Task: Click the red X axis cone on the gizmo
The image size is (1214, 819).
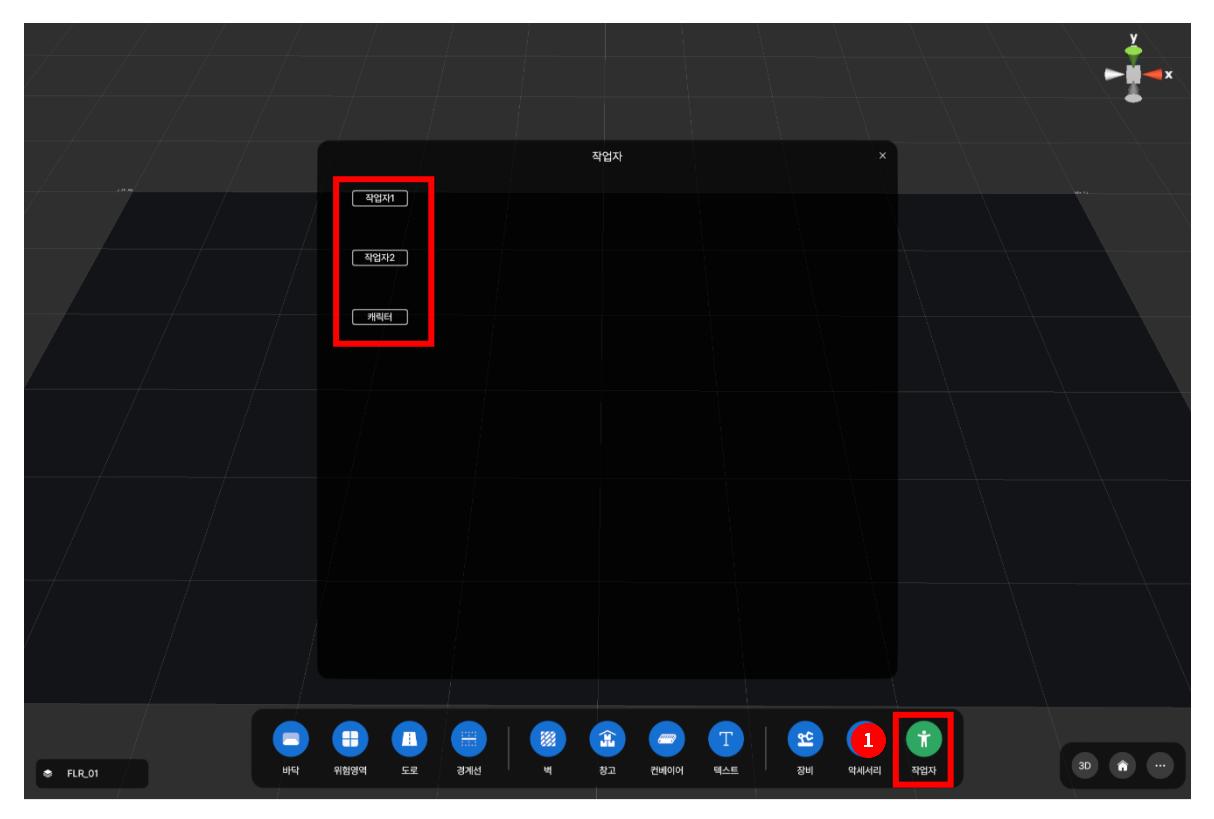Action: click(1154, 75)
